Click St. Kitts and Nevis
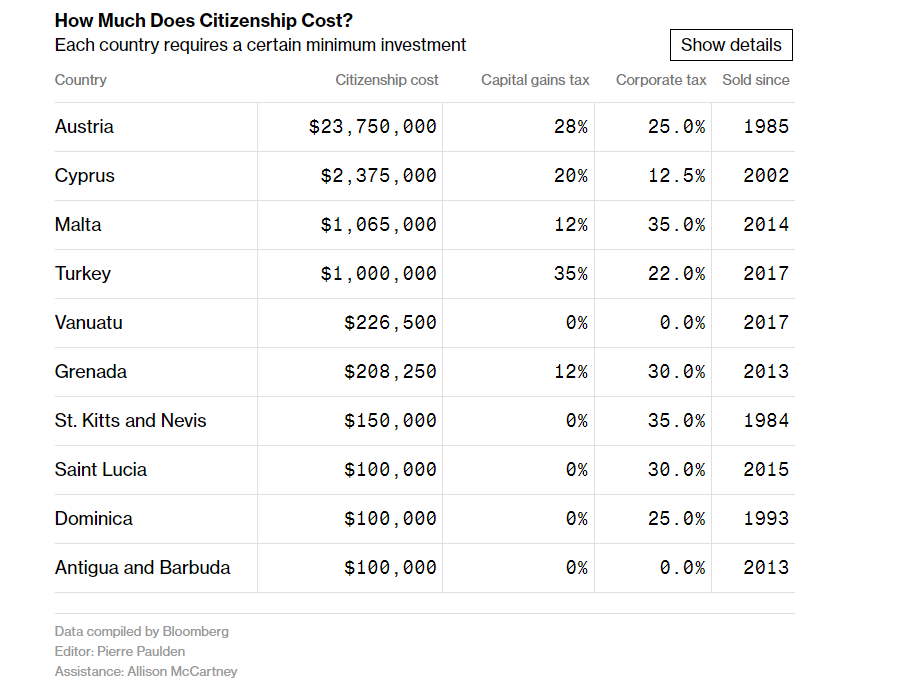The width and height of the screenshot is (924, 688). tap(131, 421)
